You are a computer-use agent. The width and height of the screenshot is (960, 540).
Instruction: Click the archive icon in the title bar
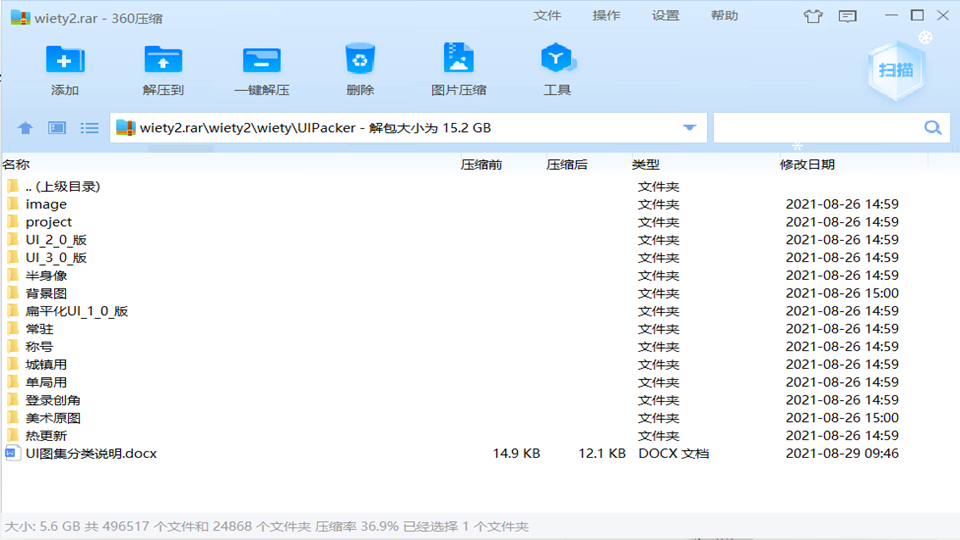point(20,17)
